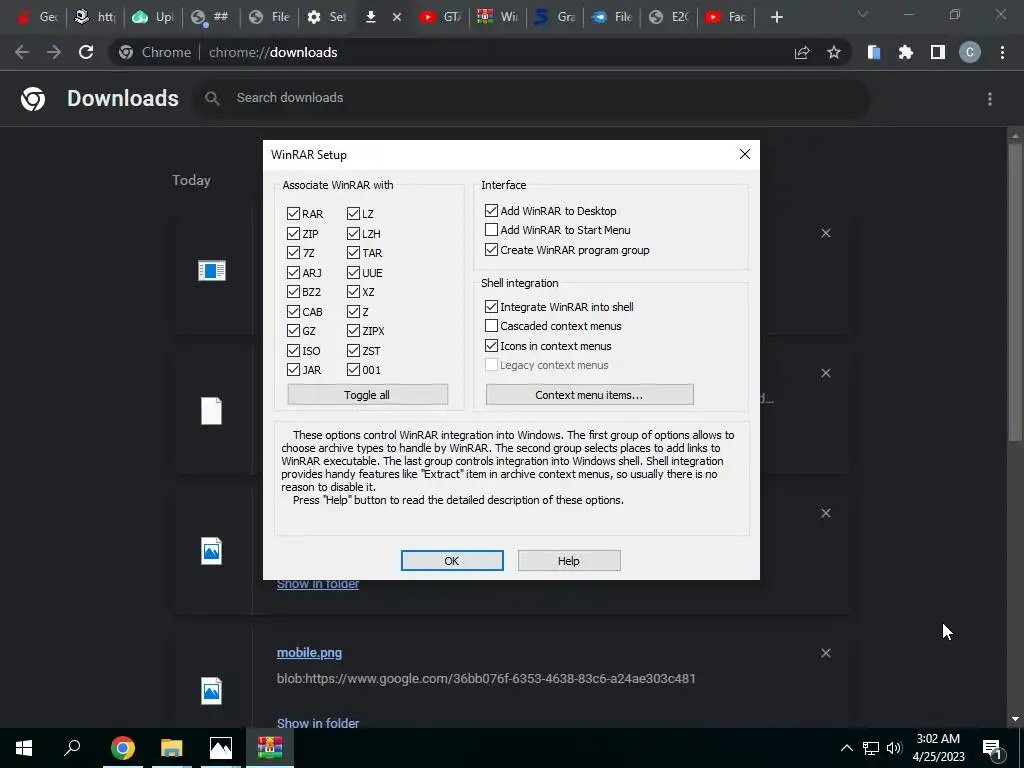The image size is (1024, 768).
Task: Toggle the JAR association checkbox
Action: tap(293, 370)
